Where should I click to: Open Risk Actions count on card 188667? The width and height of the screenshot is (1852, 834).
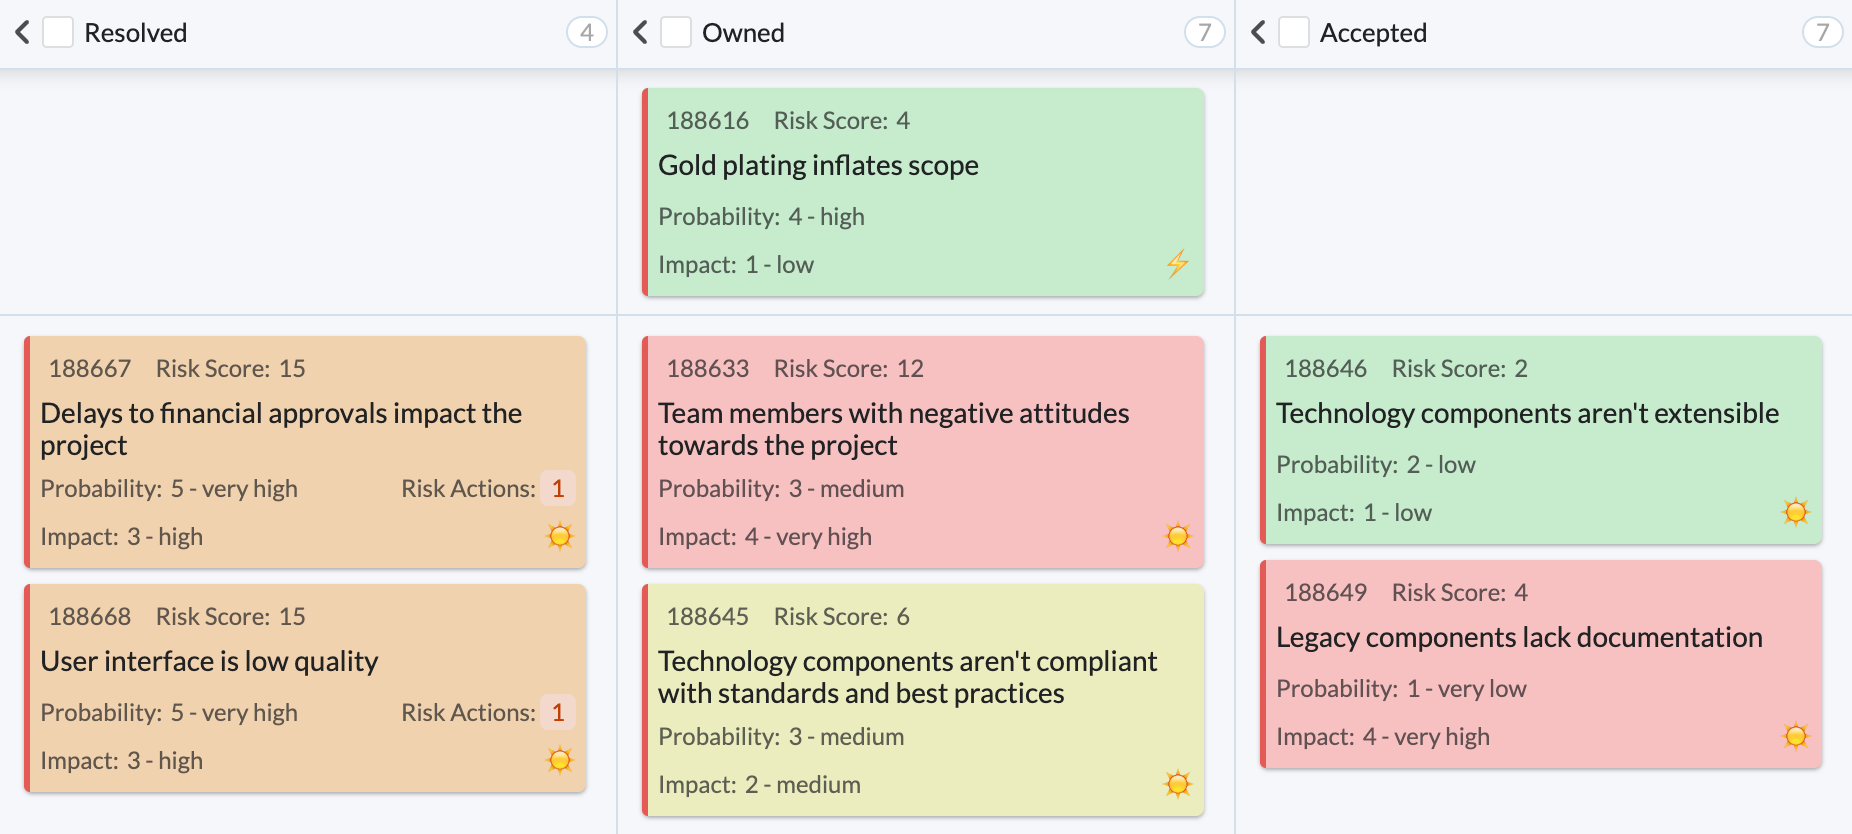click(x=558, y=489)
